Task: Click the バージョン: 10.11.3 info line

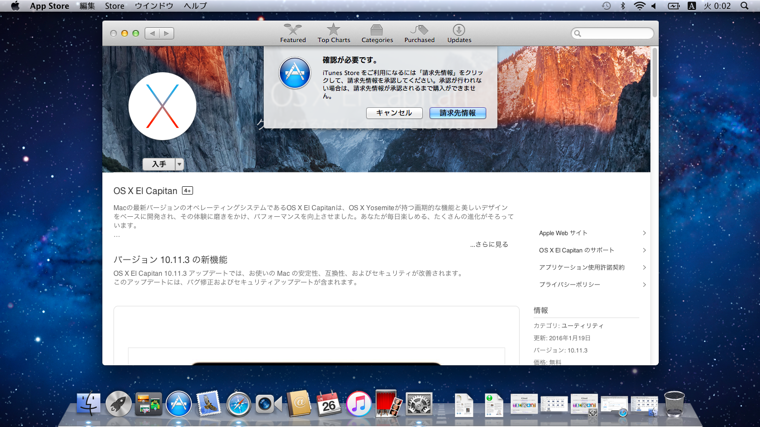Action: pos(560,350)
